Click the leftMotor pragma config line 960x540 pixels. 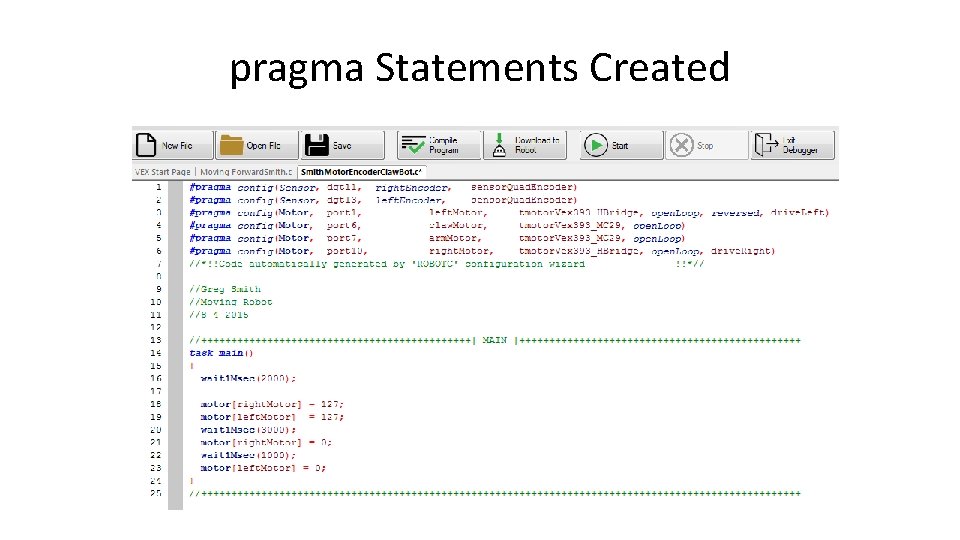[x=509, y=213]
